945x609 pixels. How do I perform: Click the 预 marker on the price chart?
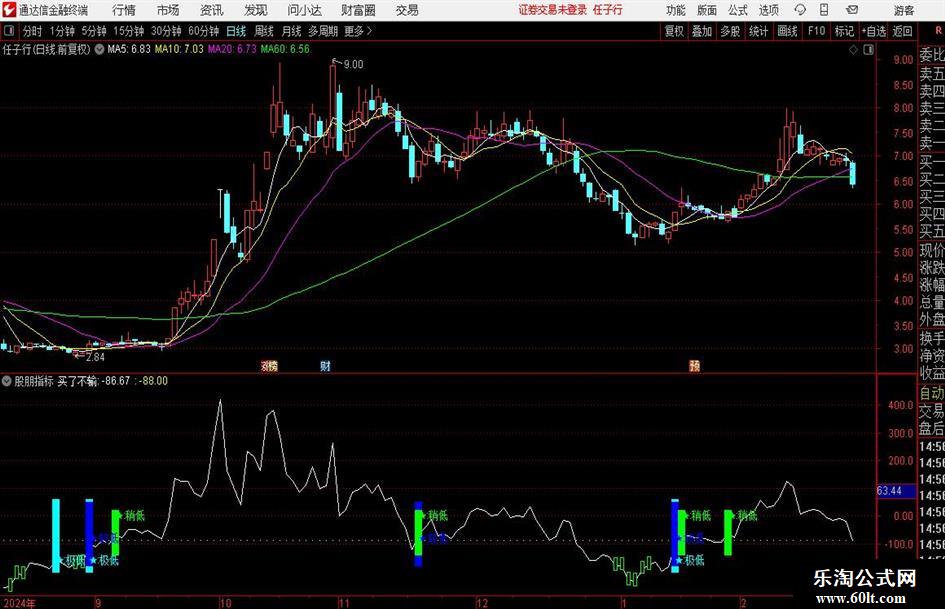pyautogui.click(x=694, y=365)
